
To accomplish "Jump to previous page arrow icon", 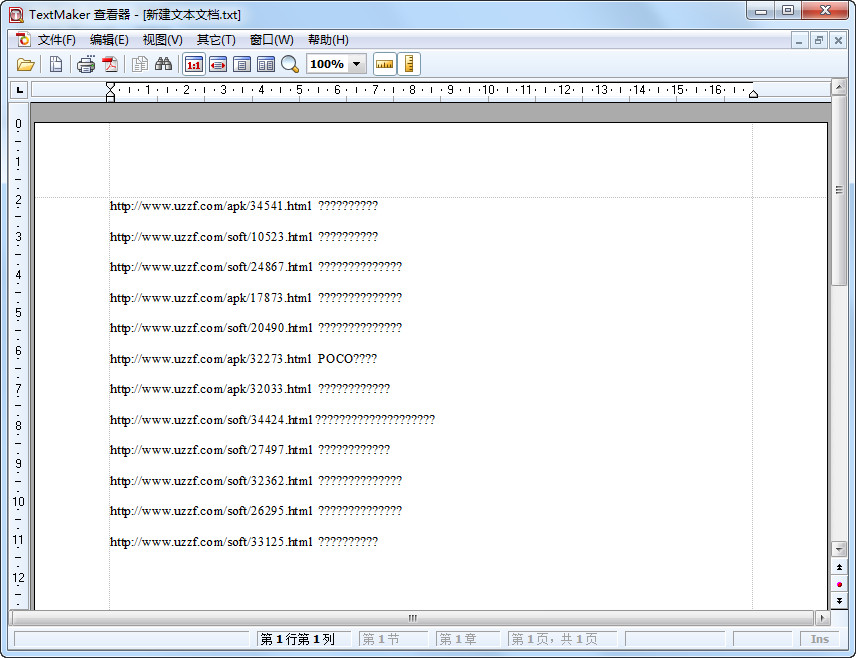I will click(x=839, y=567).
